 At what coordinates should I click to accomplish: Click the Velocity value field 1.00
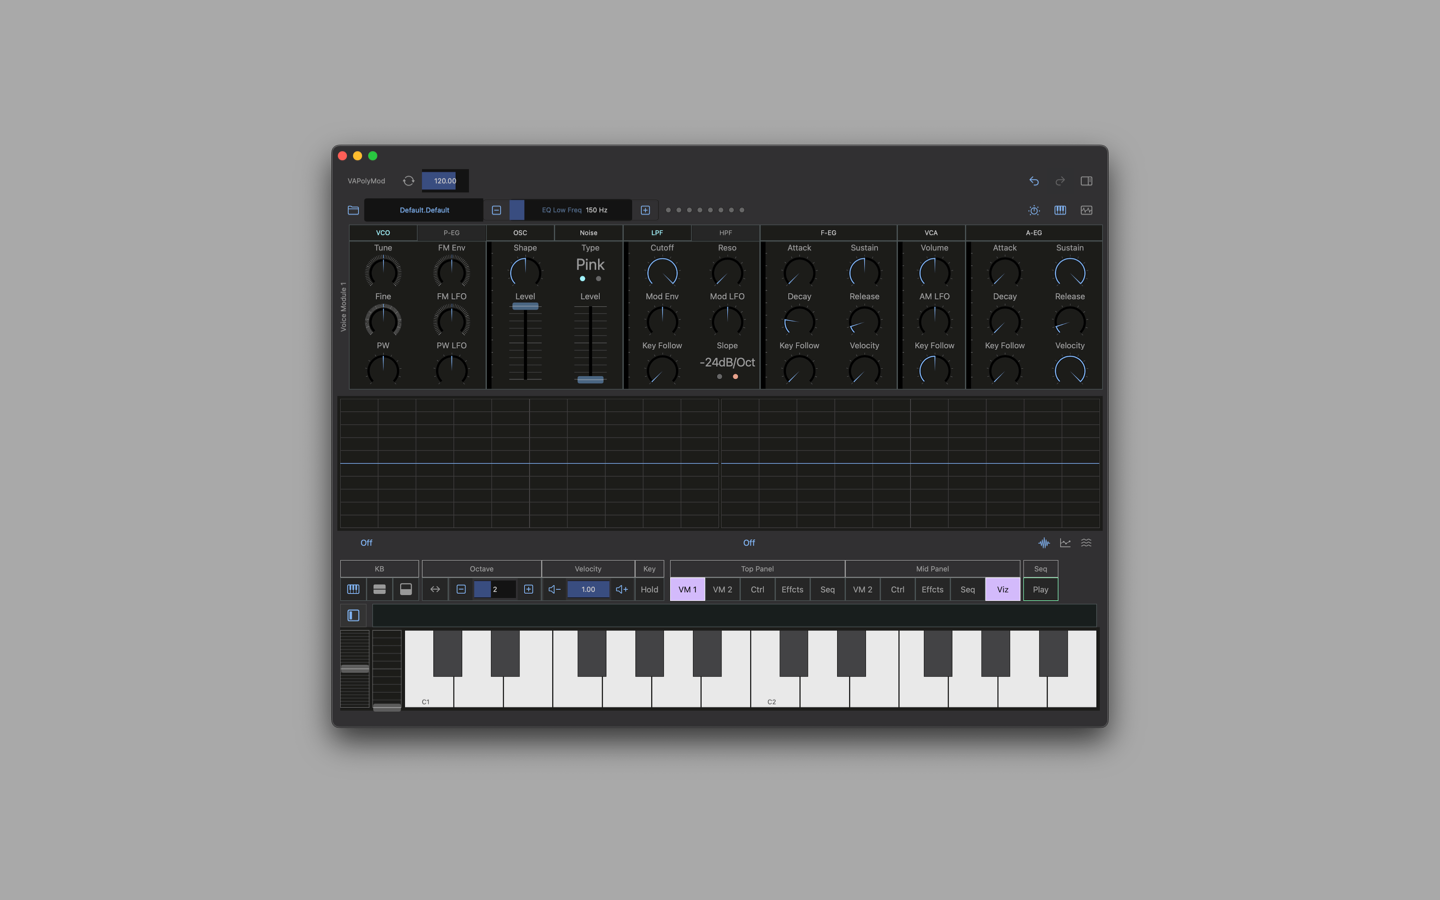[588, 589]
